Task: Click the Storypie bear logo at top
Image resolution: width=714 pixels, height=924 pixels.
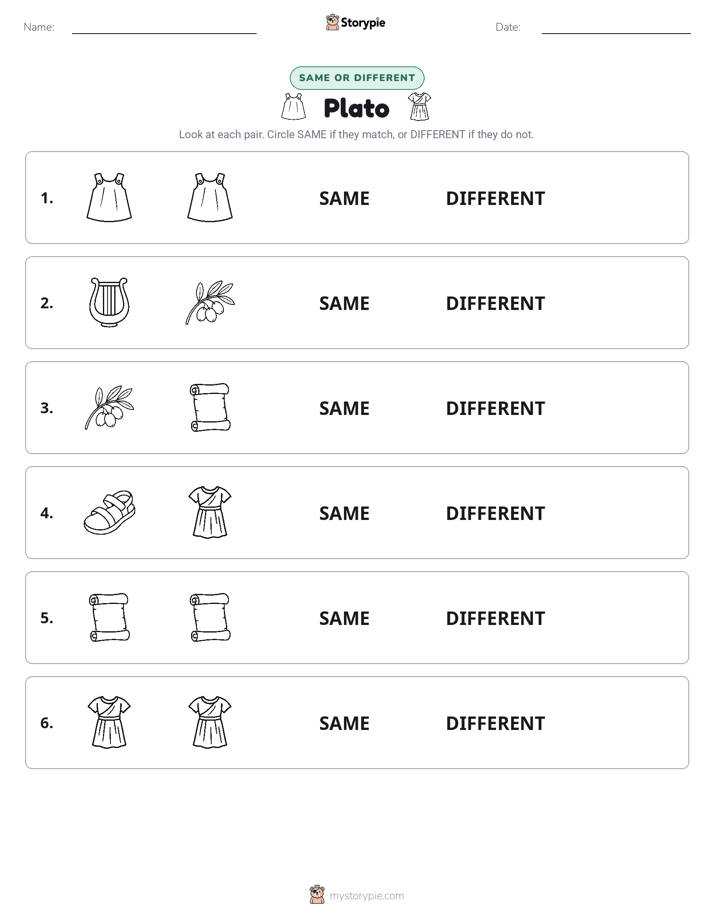Action: pos(333,22)
